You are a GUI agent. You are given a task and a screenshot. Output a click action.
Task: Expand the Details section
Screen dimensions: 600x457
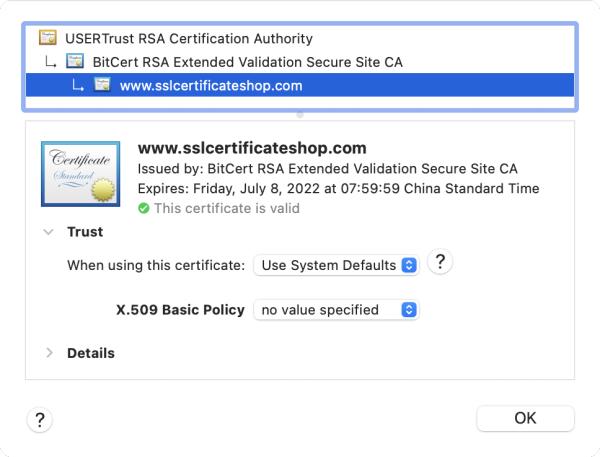(x=48, y=353)
